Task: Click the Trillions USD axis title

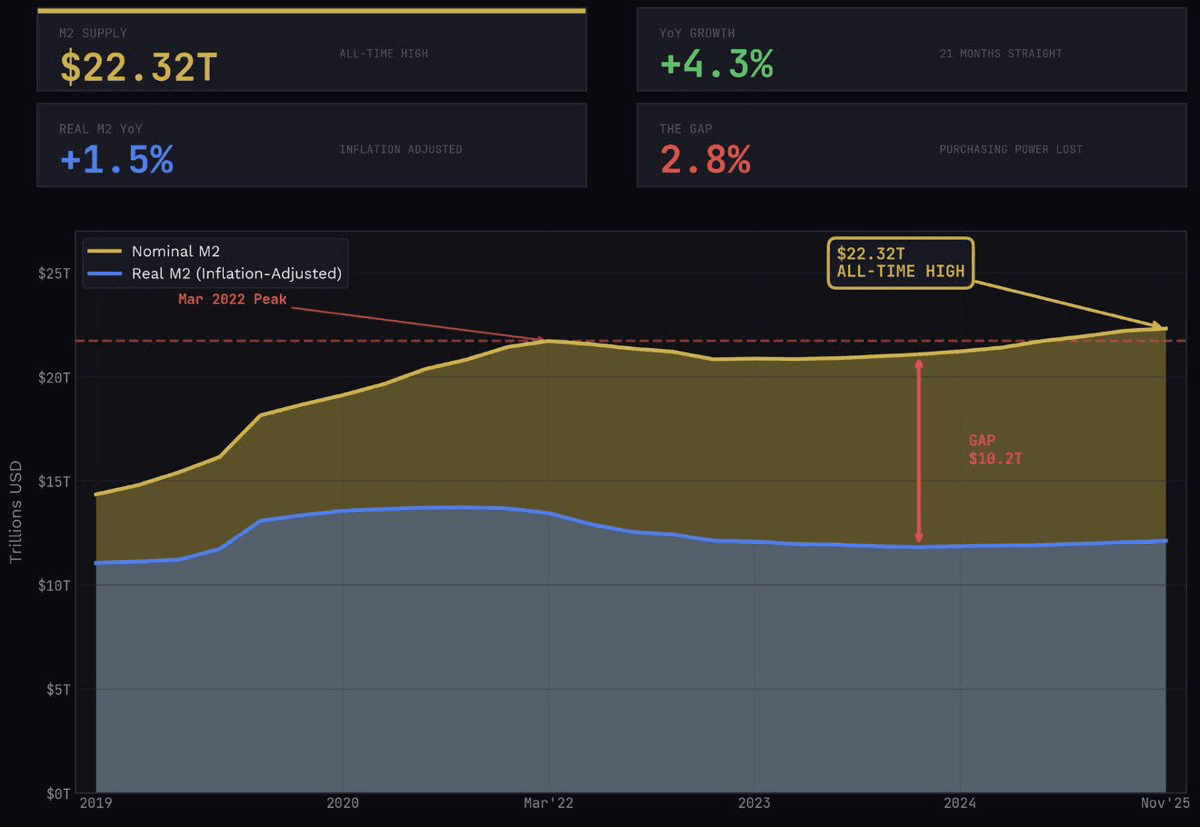Action: (x=15, y=512)
